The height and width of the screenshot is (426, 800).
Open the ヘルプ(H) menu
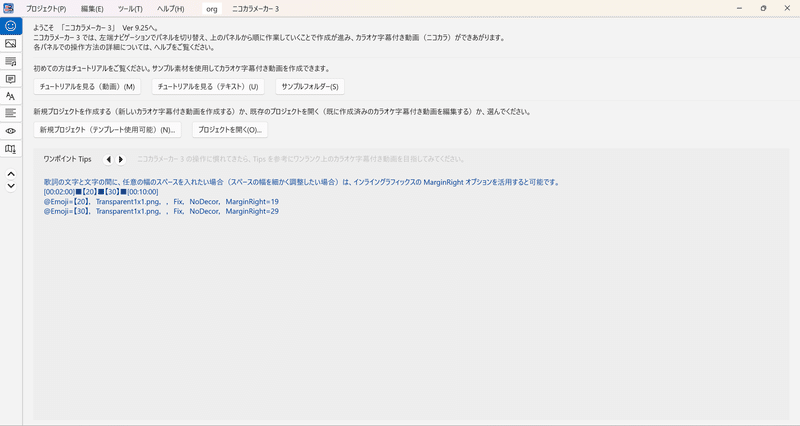tap(170, 9)
